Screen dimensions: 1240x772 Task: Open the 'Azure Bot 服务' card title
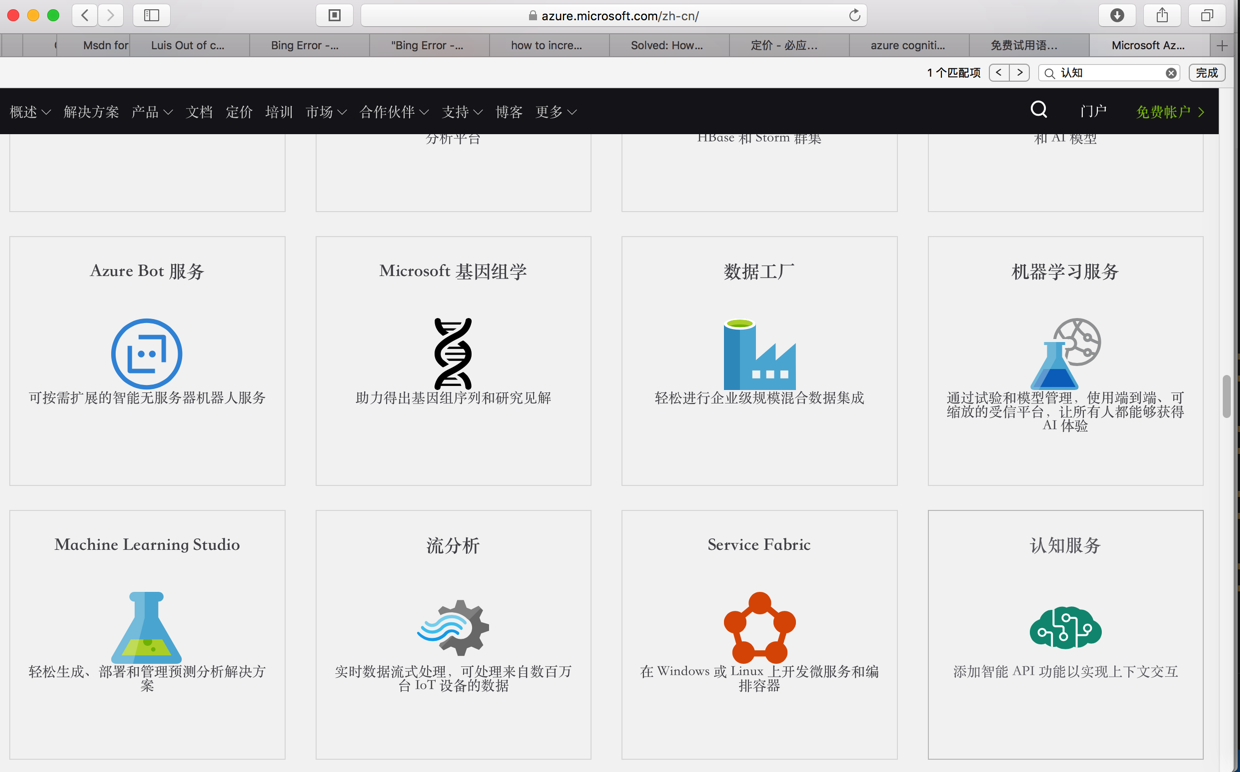[147, 272]
